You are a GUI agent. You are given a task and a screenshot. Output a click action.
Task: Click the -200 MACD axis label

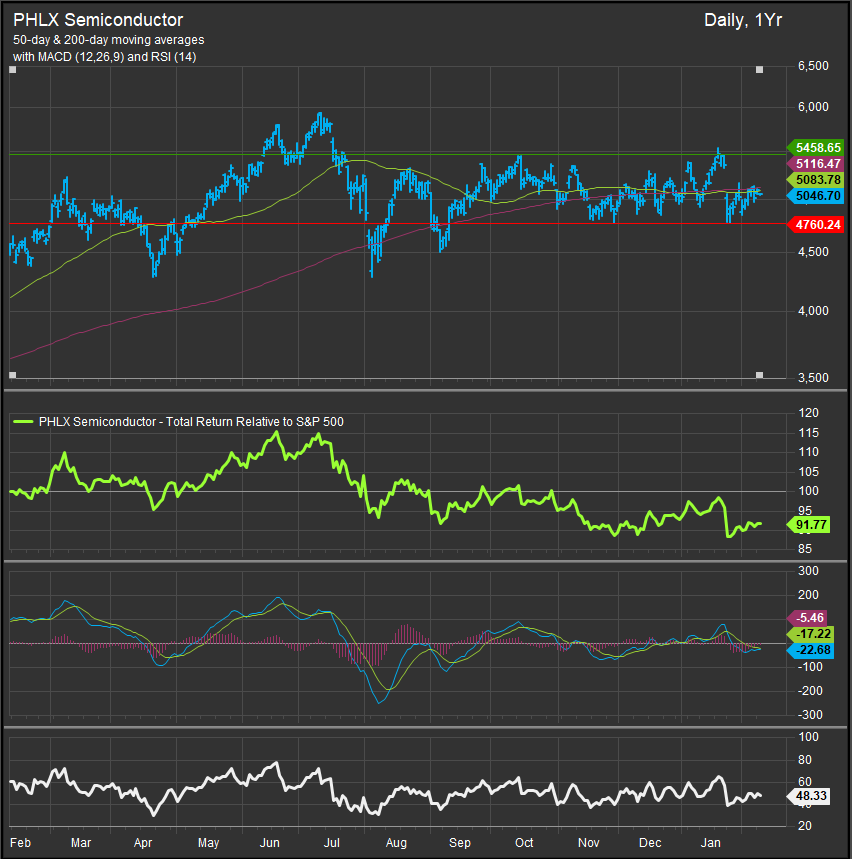click(809, 691)
